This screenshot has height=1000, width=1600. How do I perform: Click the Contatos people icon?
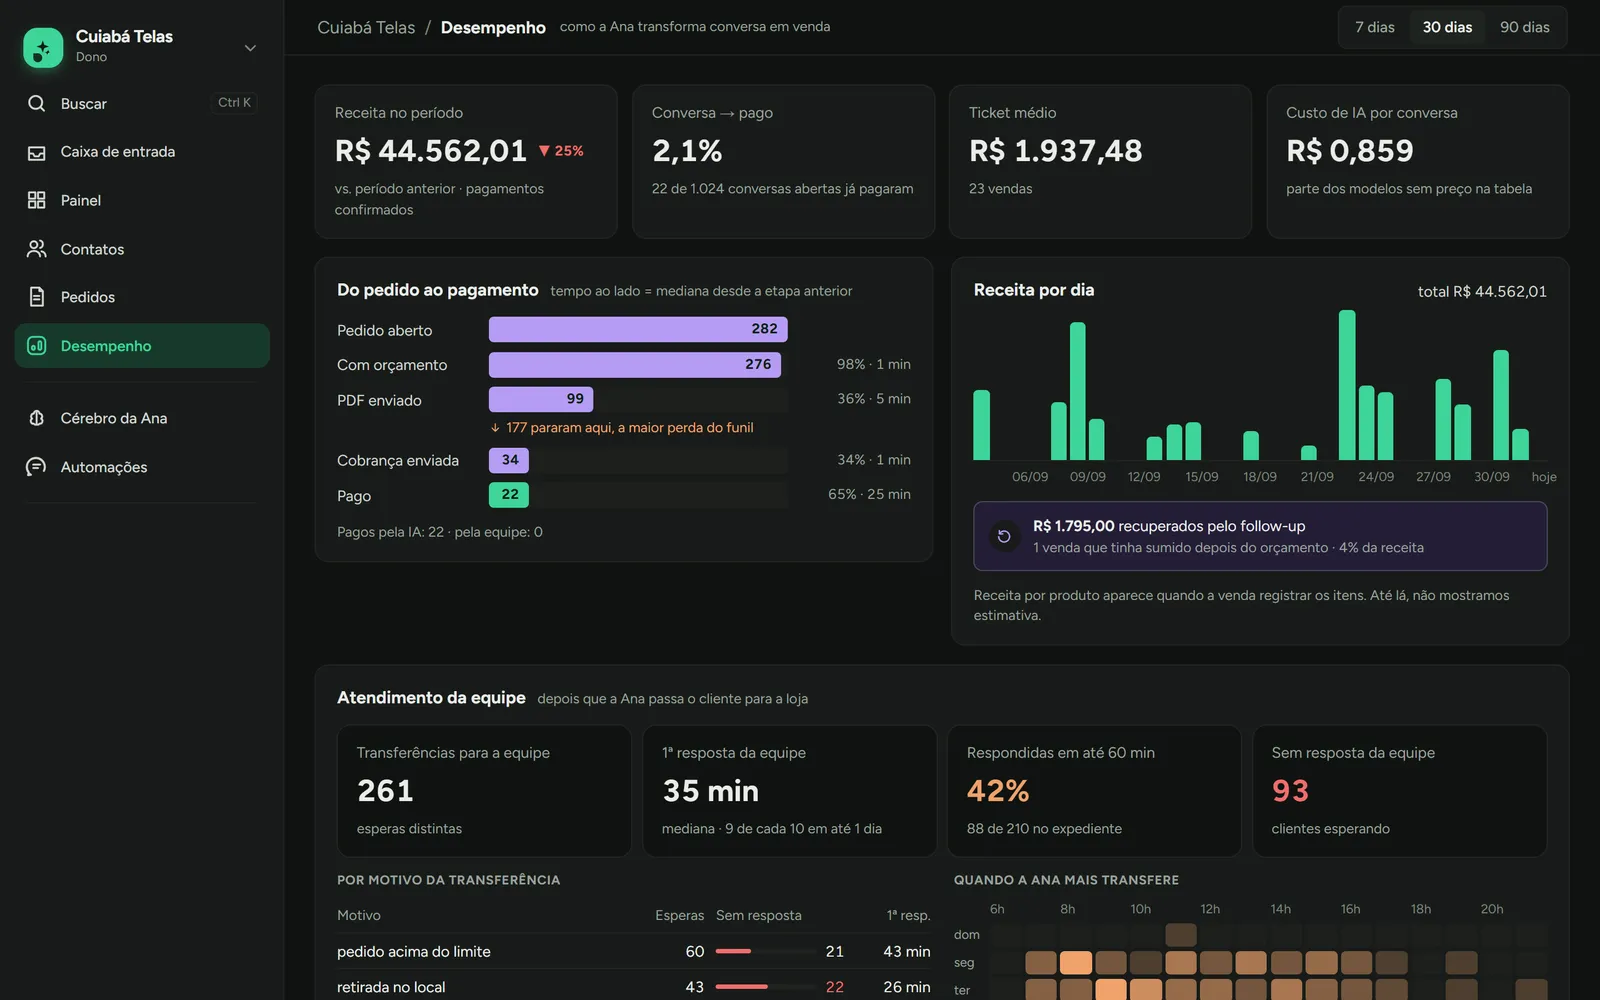pyautogui.click(x=37, y=249)
